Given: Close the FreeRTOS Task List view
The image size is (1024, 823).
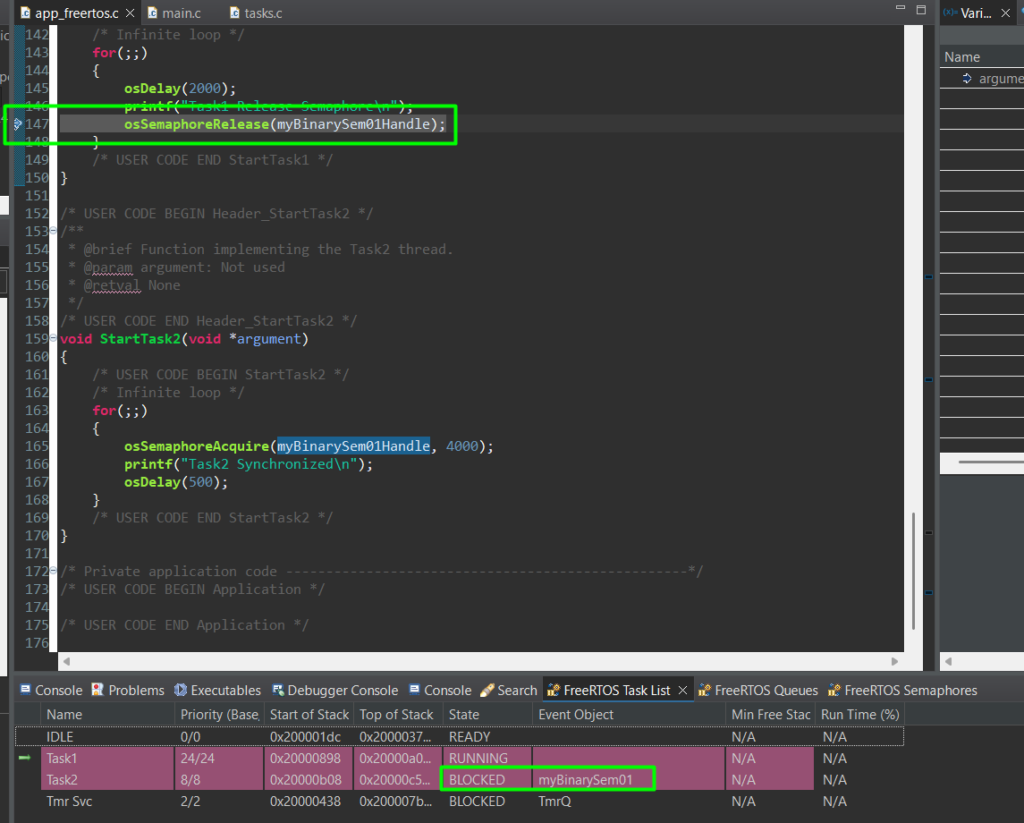Looking at the screenshot, I should point(683,690).
